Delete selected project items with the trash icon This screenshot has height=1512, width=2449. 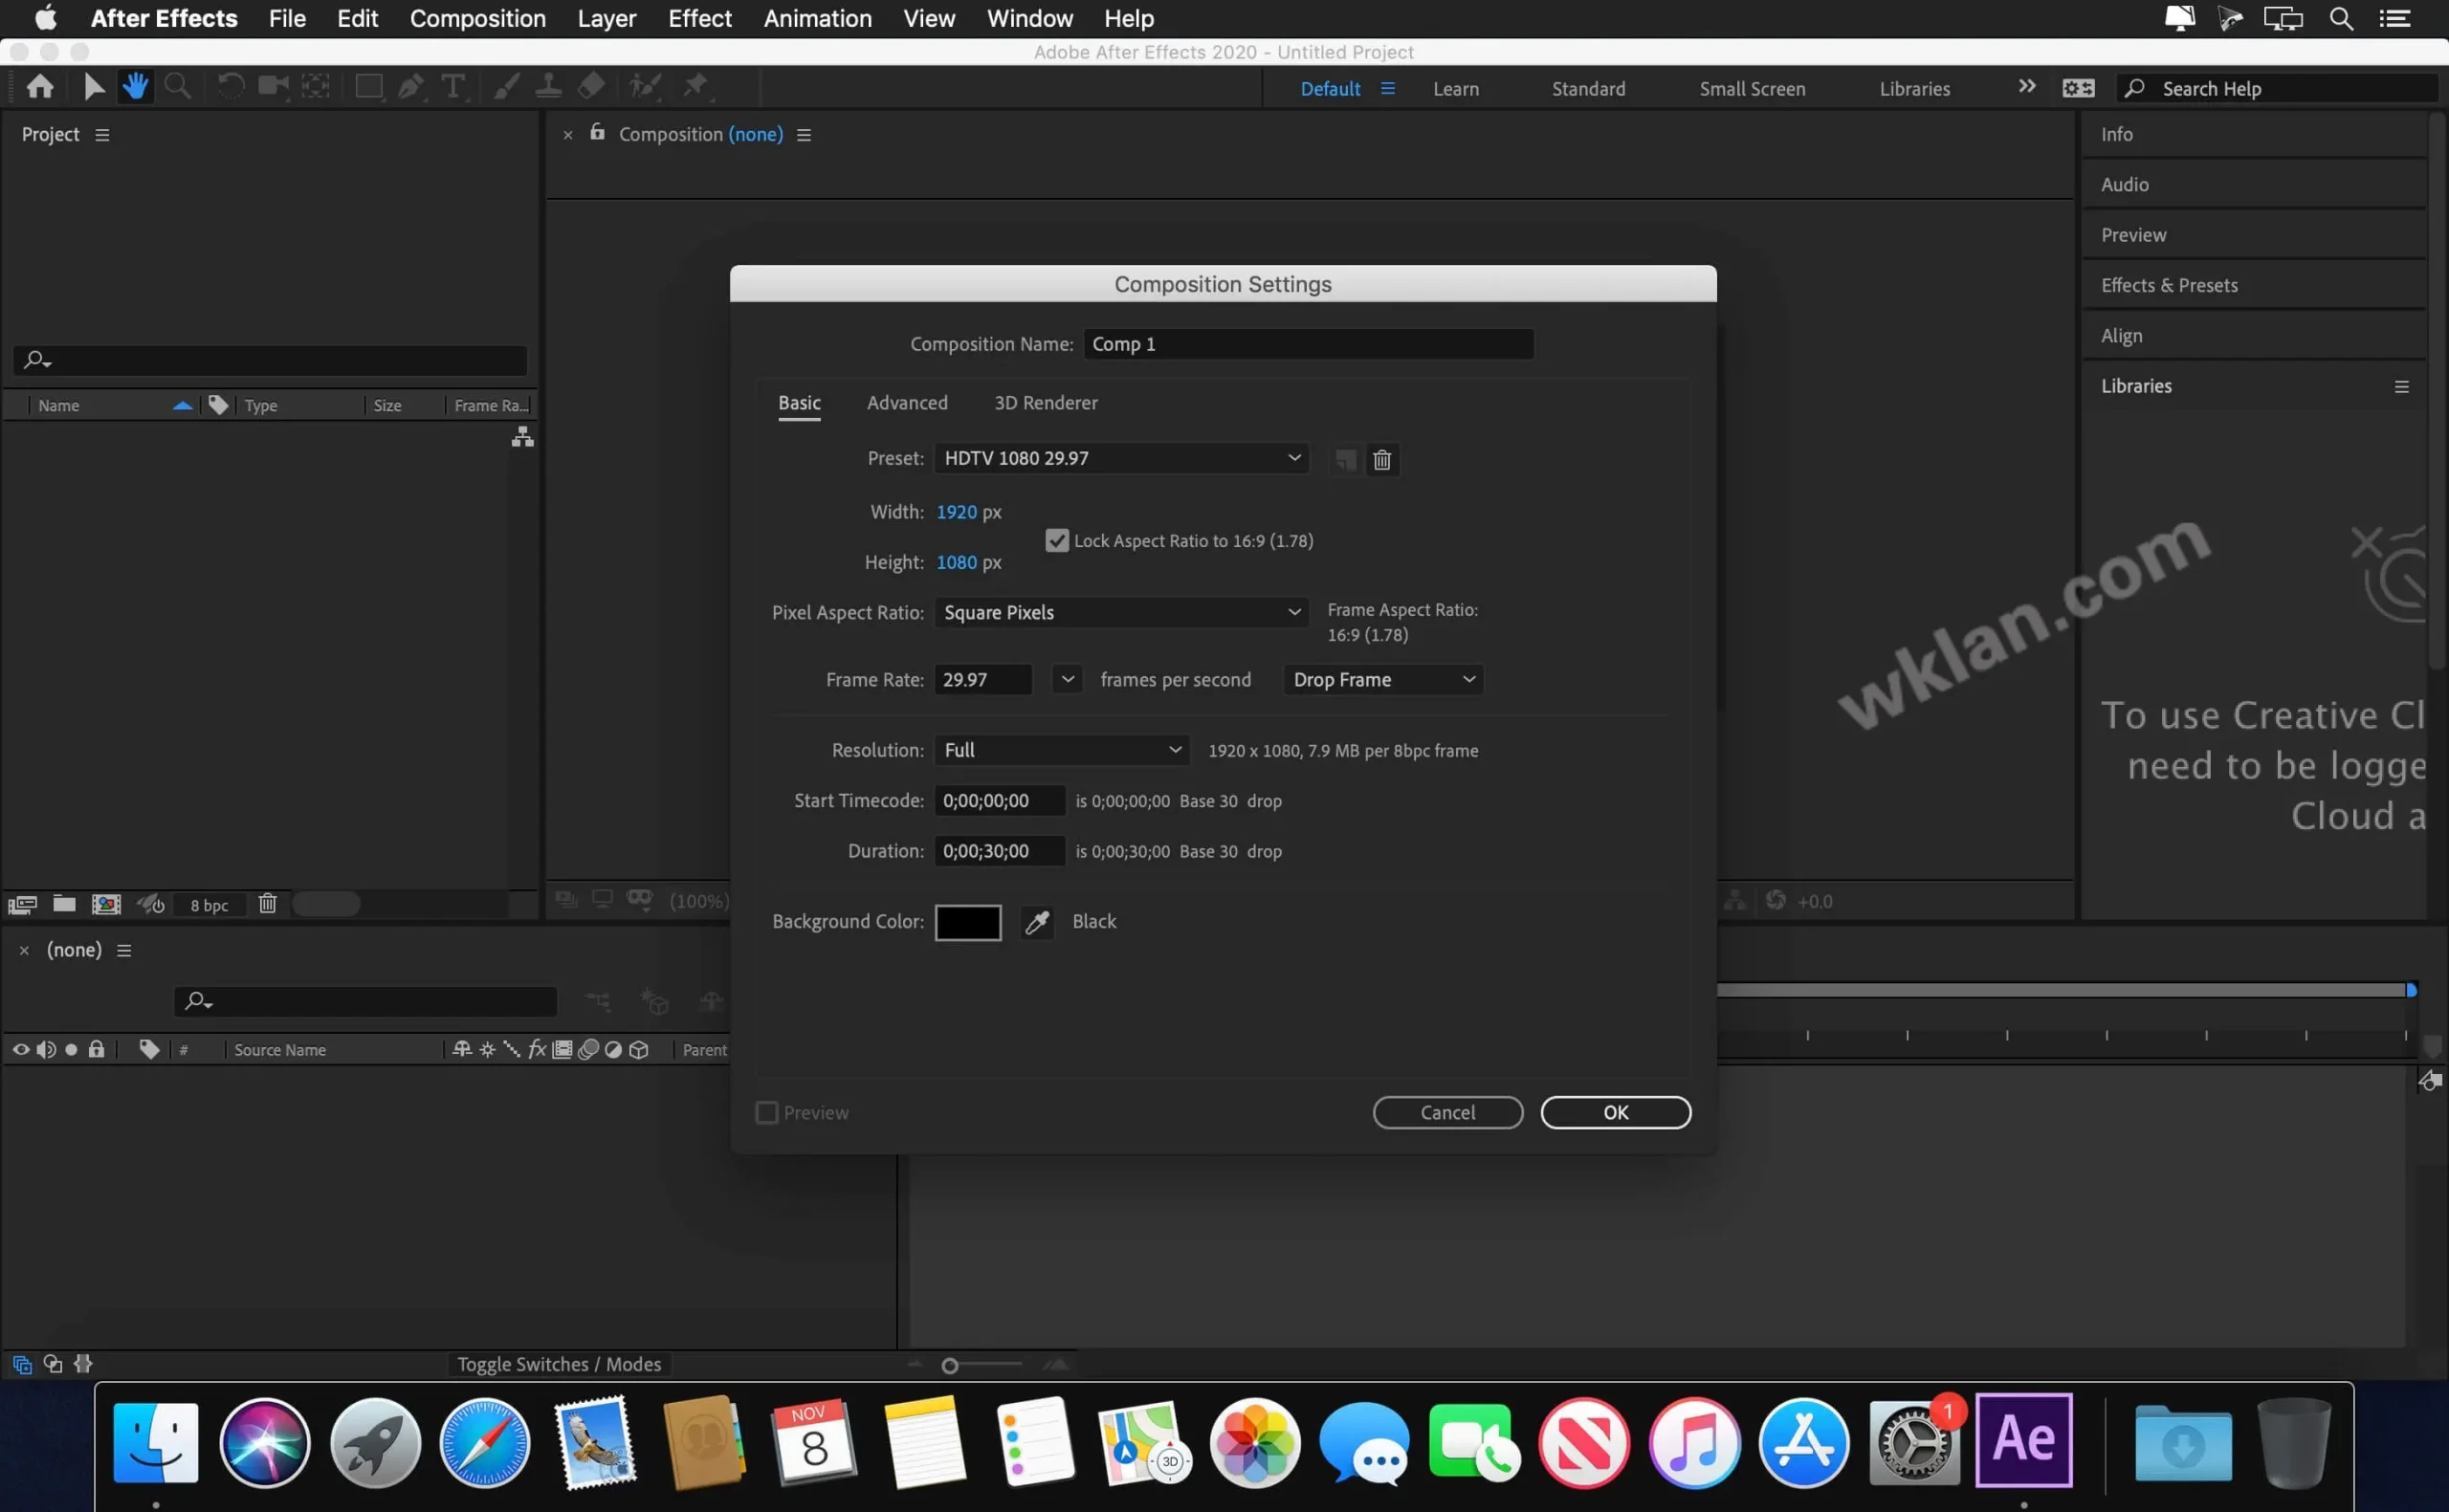[267, 904]
